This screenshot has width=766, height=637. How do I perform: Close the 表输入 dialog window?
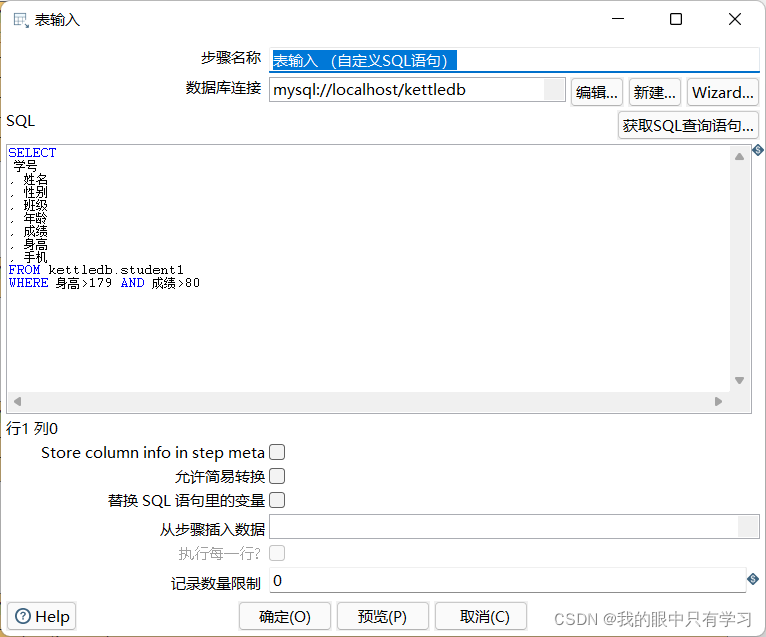[735, 19]
